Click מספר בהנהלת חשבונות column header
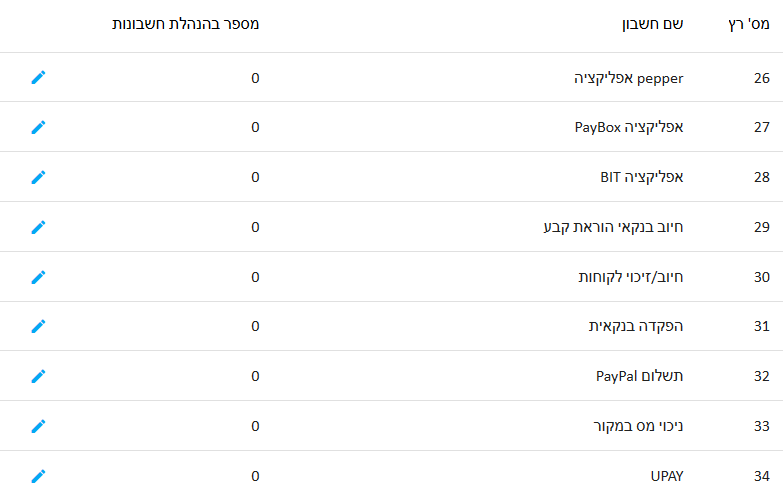The width and height of the screenshot is (783, 493). [x=185, y=24]
